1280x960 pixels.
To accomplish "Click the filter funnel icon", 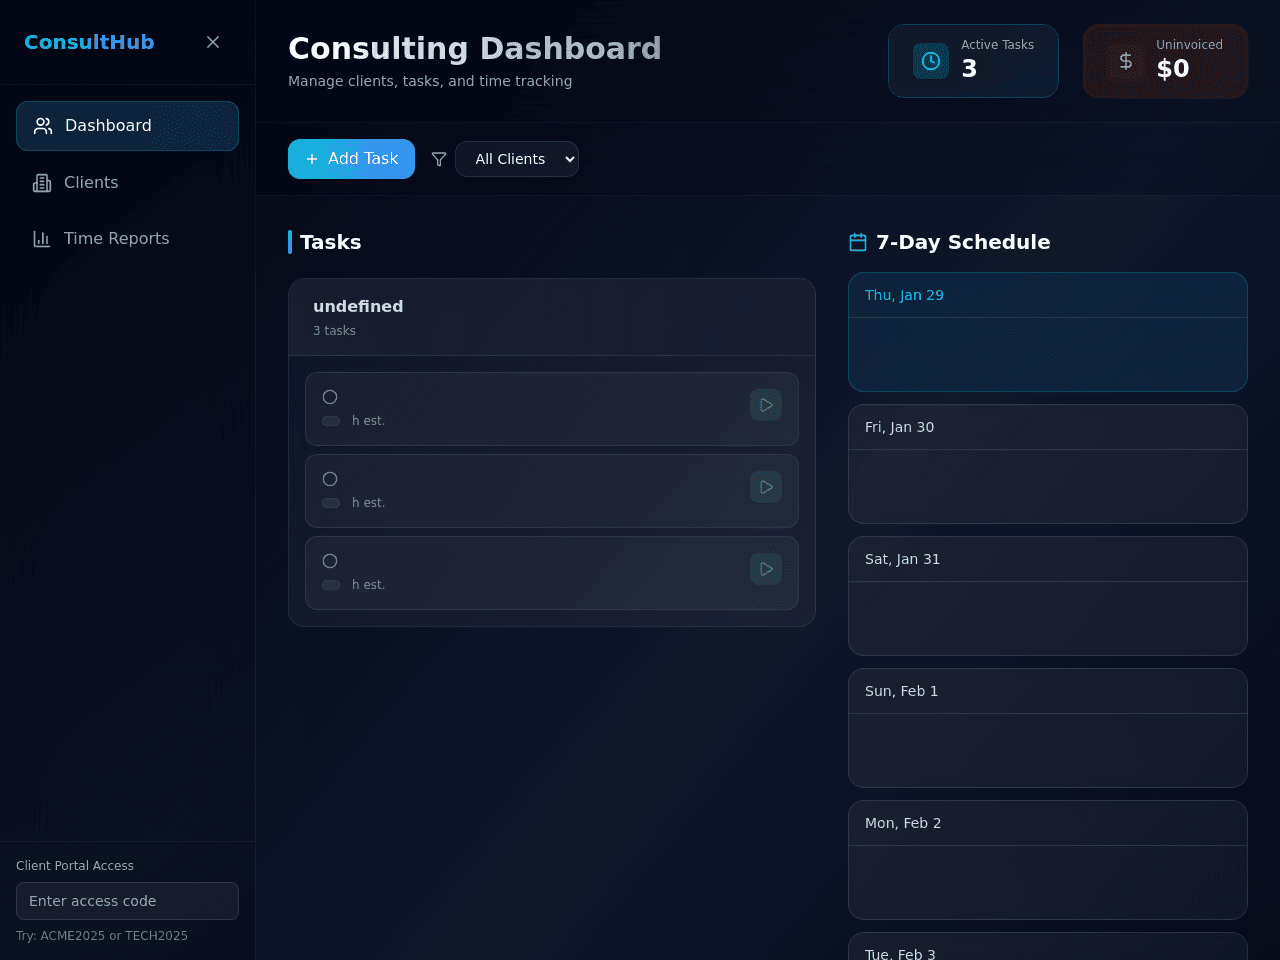I will [x=439, y=159].
